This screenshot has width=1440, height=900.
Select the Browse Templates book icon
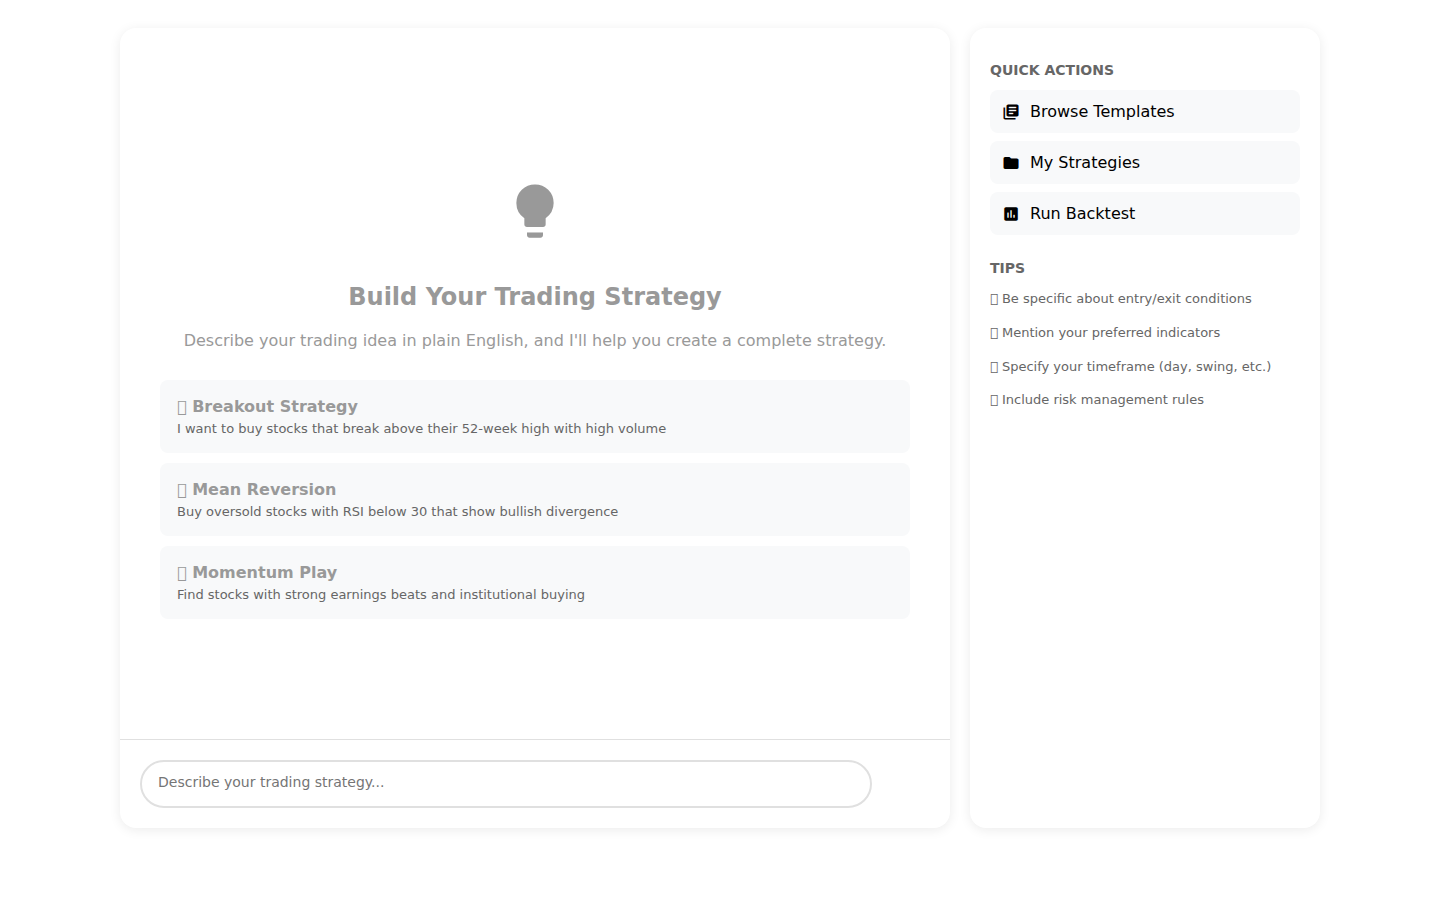click(1012, 111)
